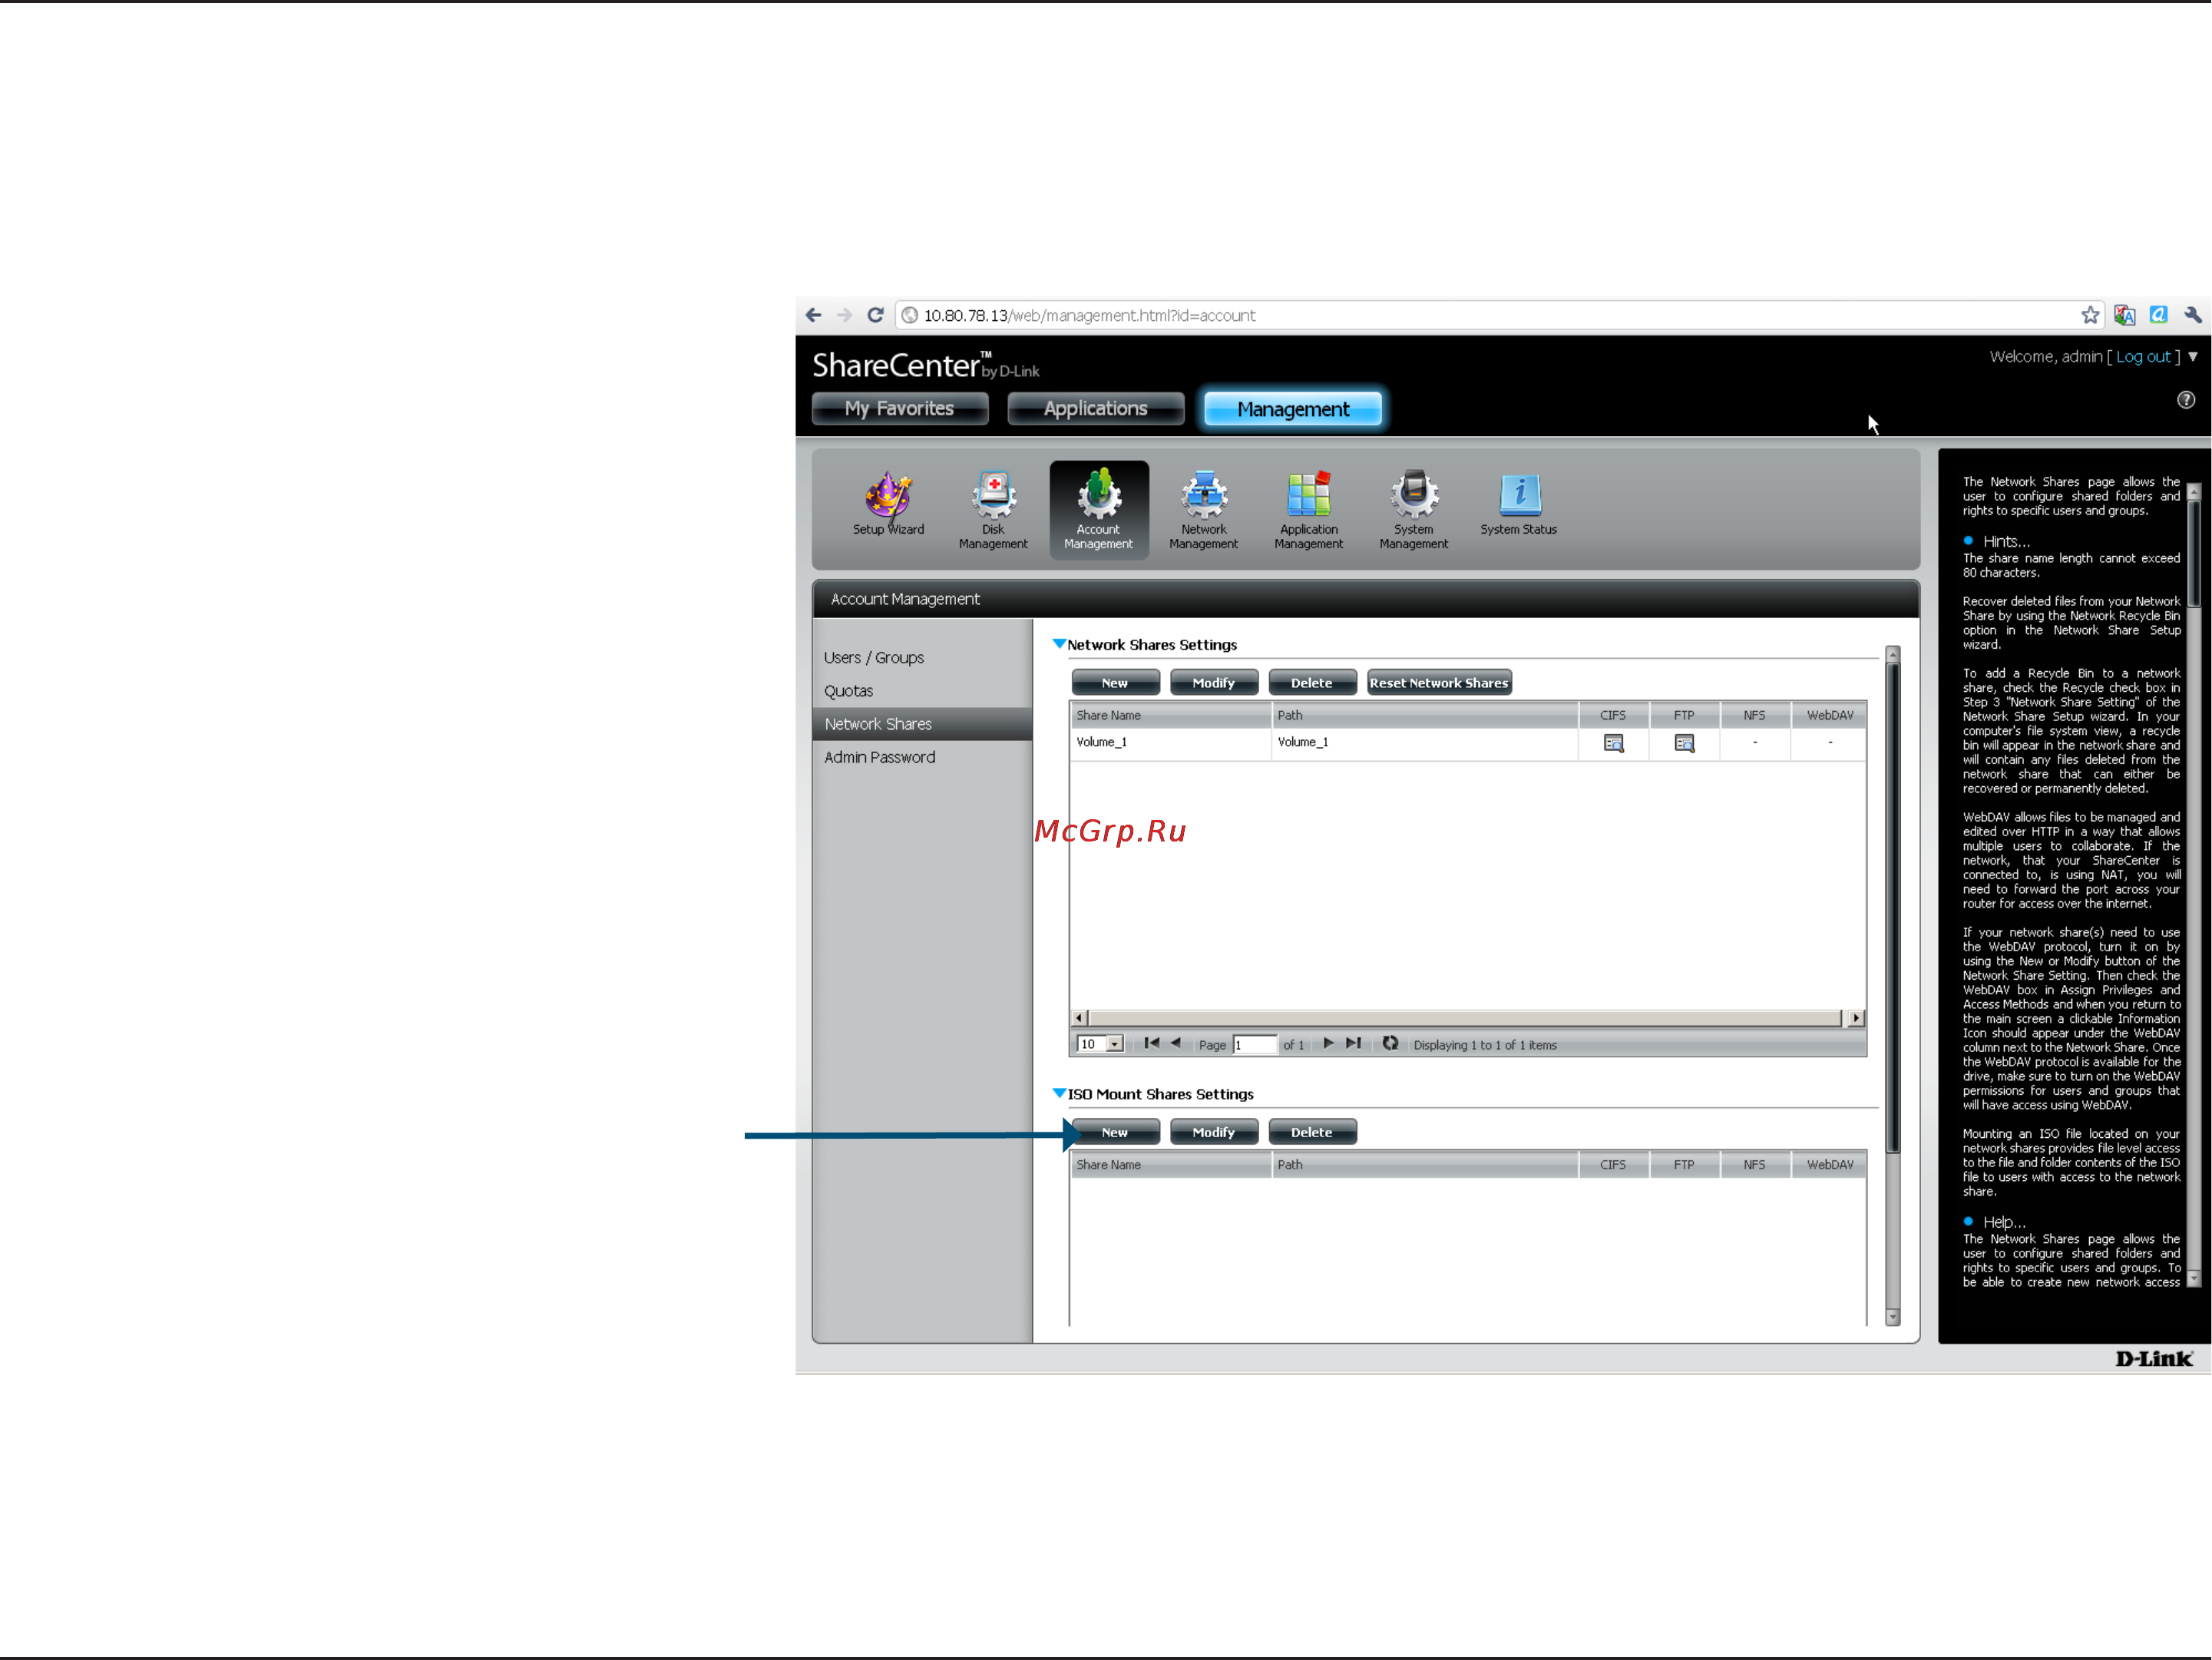Screen dimensions: 2212x1660
Task: Open the dropdown arrow beside Log out
Action: tap(2193, 356)
